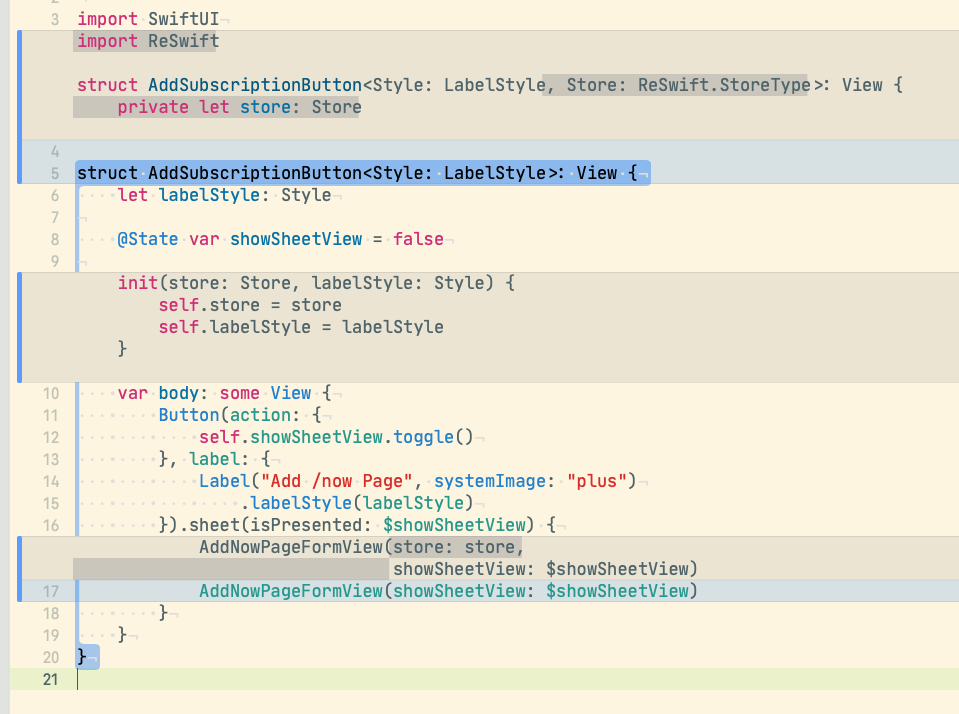Click line number 5 in the gutter
The height and width of the screenshot is (714, 959).
coord(55,173)
